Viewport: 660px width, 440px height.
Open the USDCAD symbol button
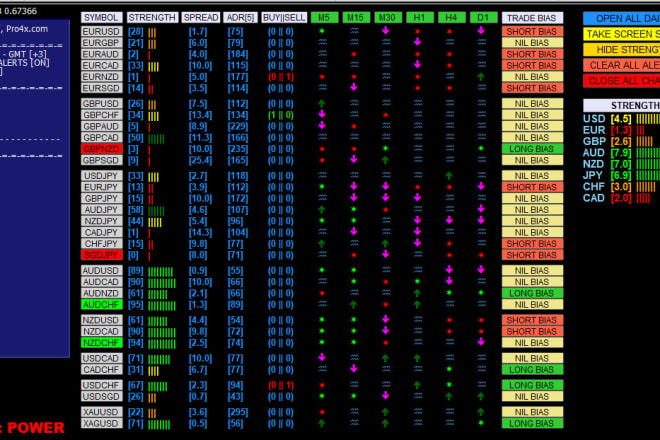(x=101, y=358)
